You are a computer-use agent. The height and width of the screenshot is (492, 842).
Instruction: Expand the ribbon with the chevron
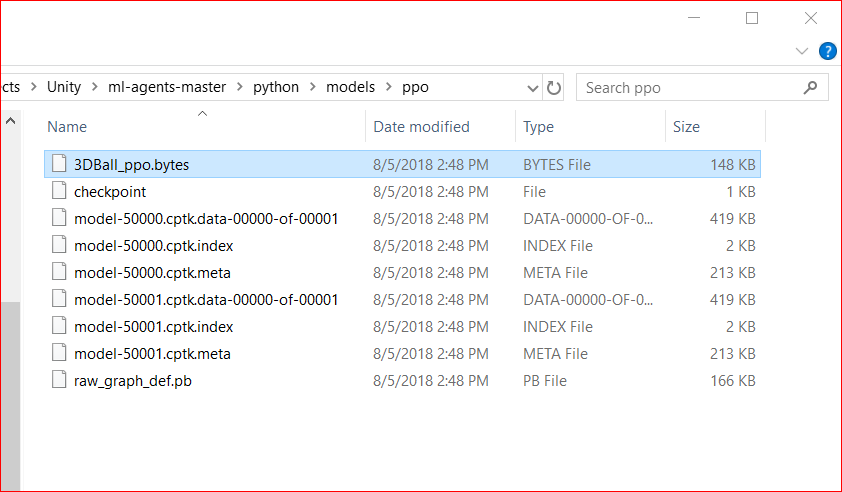tap(802, 51)
